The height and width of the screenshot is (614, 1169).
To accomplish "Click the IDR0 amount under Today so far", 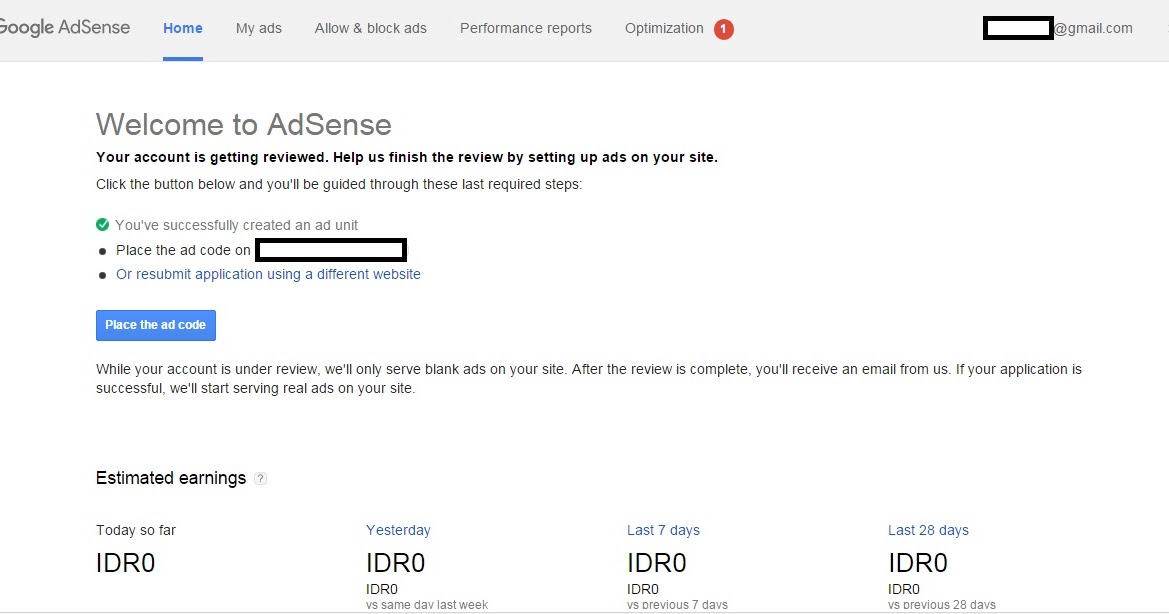I will coord(125,563).
